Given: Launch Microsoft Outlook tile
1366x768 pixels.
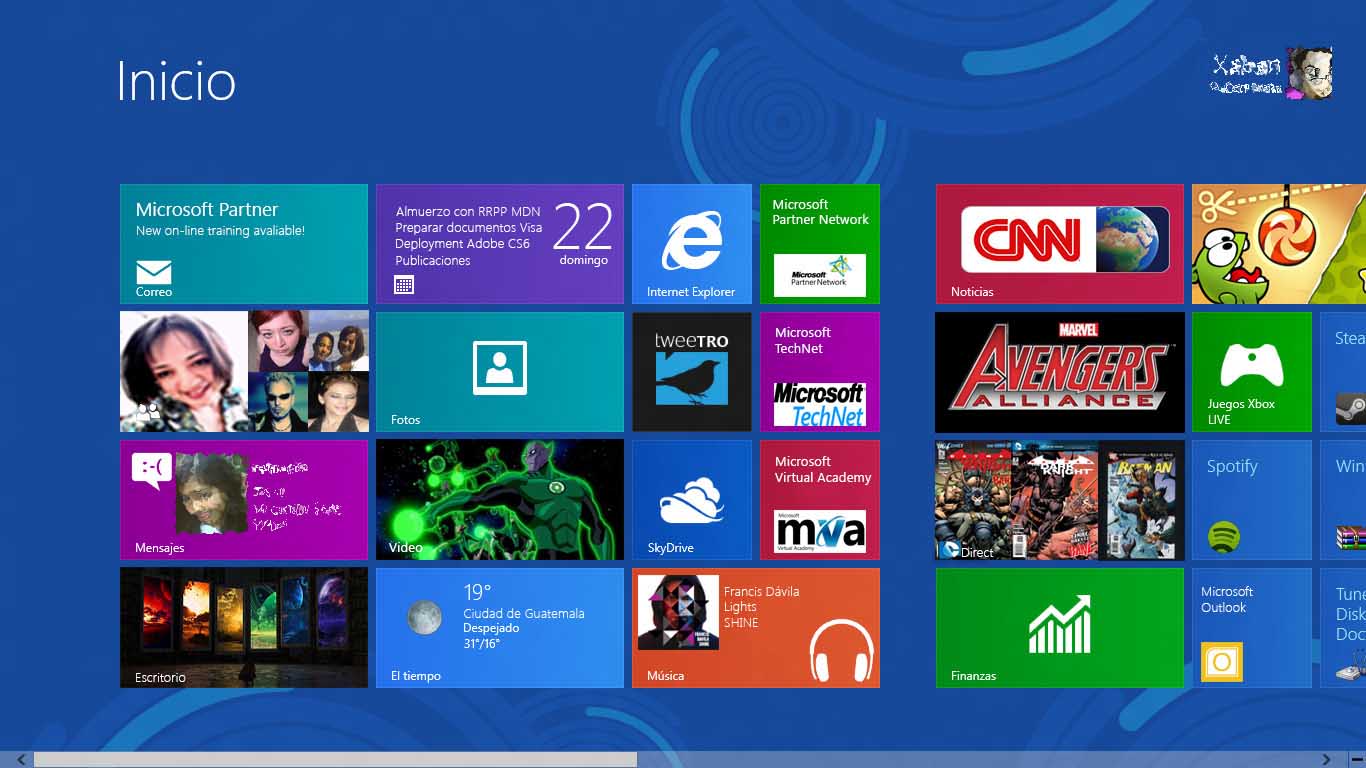Looking at the screenshot, I should tap(1252, 628).
